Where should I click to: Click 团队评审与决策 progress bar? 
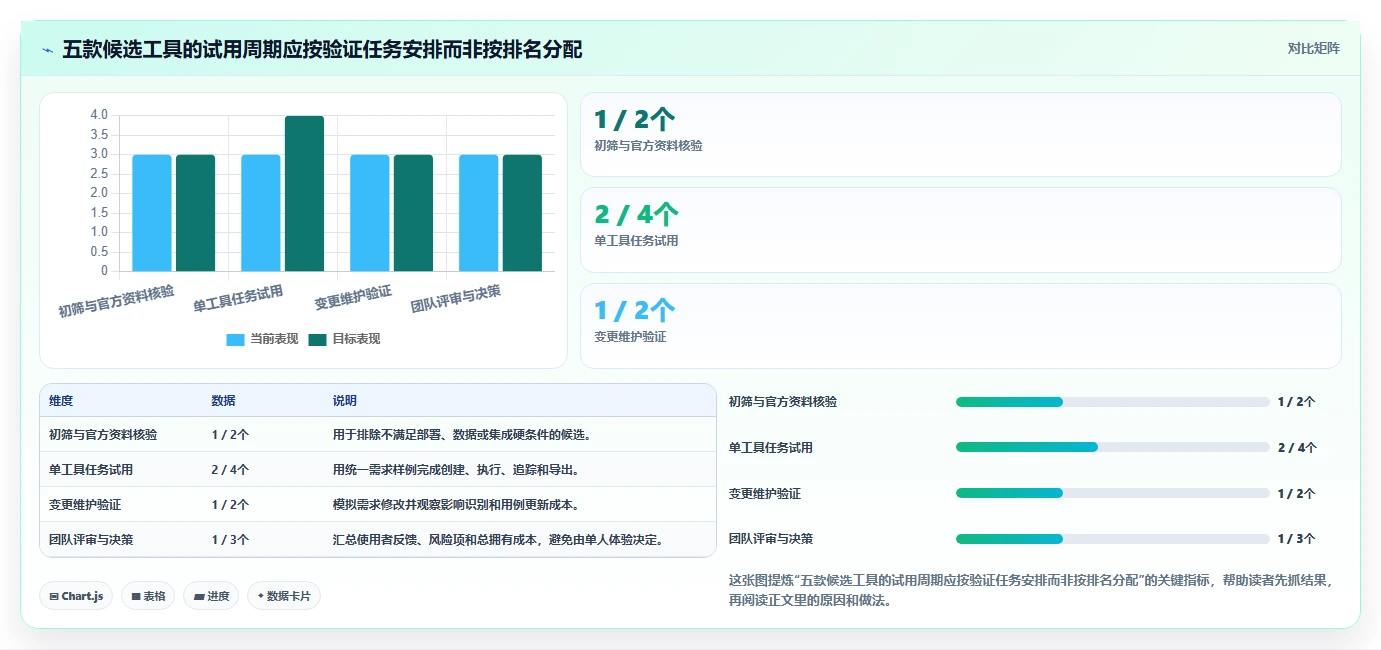[1112, 539]
